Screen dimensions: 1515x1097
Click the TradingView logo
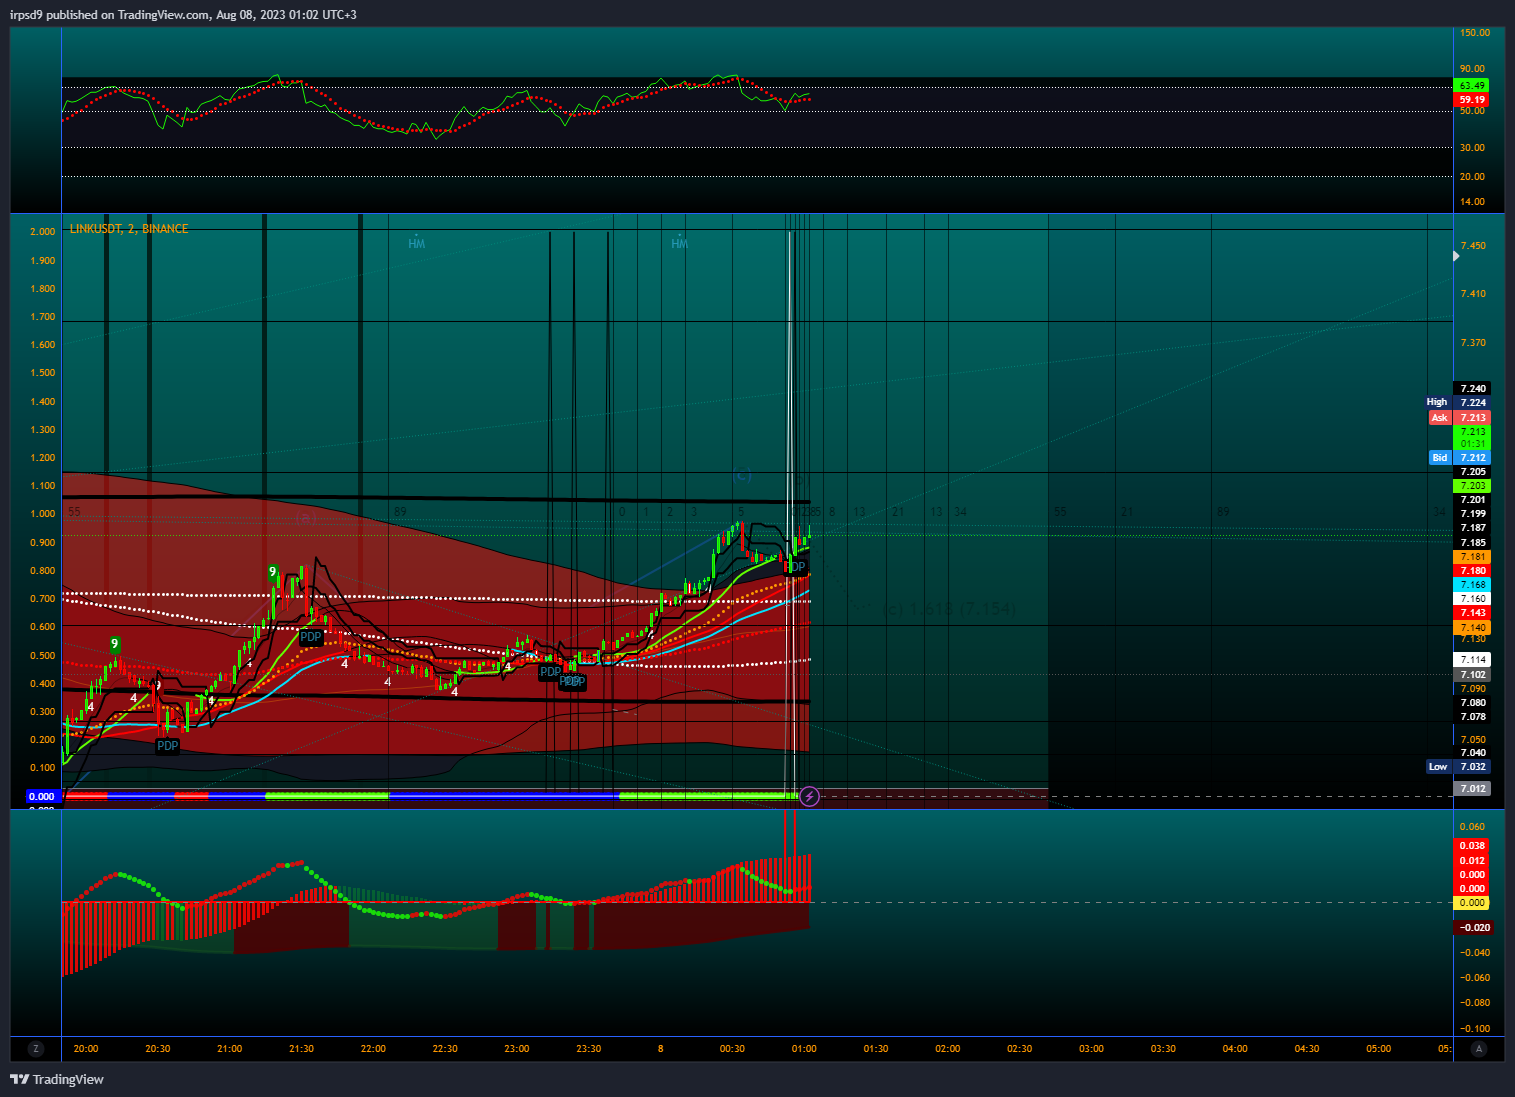[57, 1079]
